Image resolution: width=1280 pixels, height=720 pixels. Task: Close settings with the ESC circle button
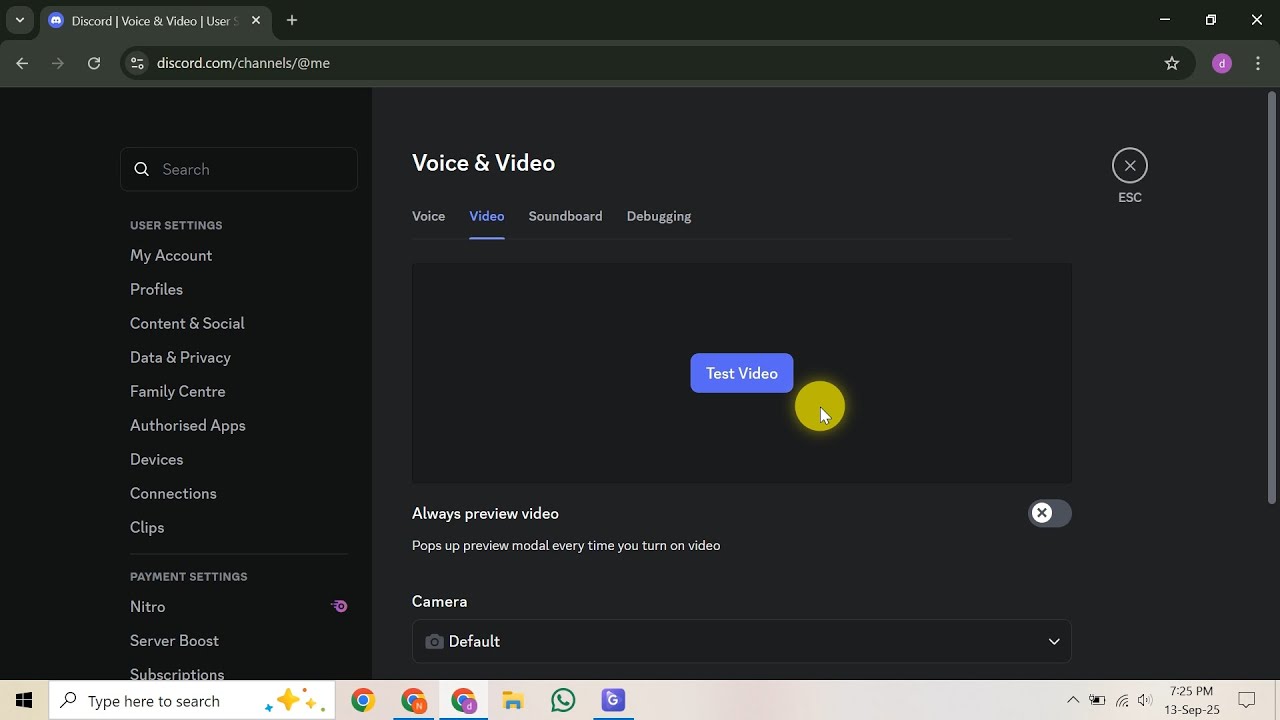click(x=1130, y=166)
